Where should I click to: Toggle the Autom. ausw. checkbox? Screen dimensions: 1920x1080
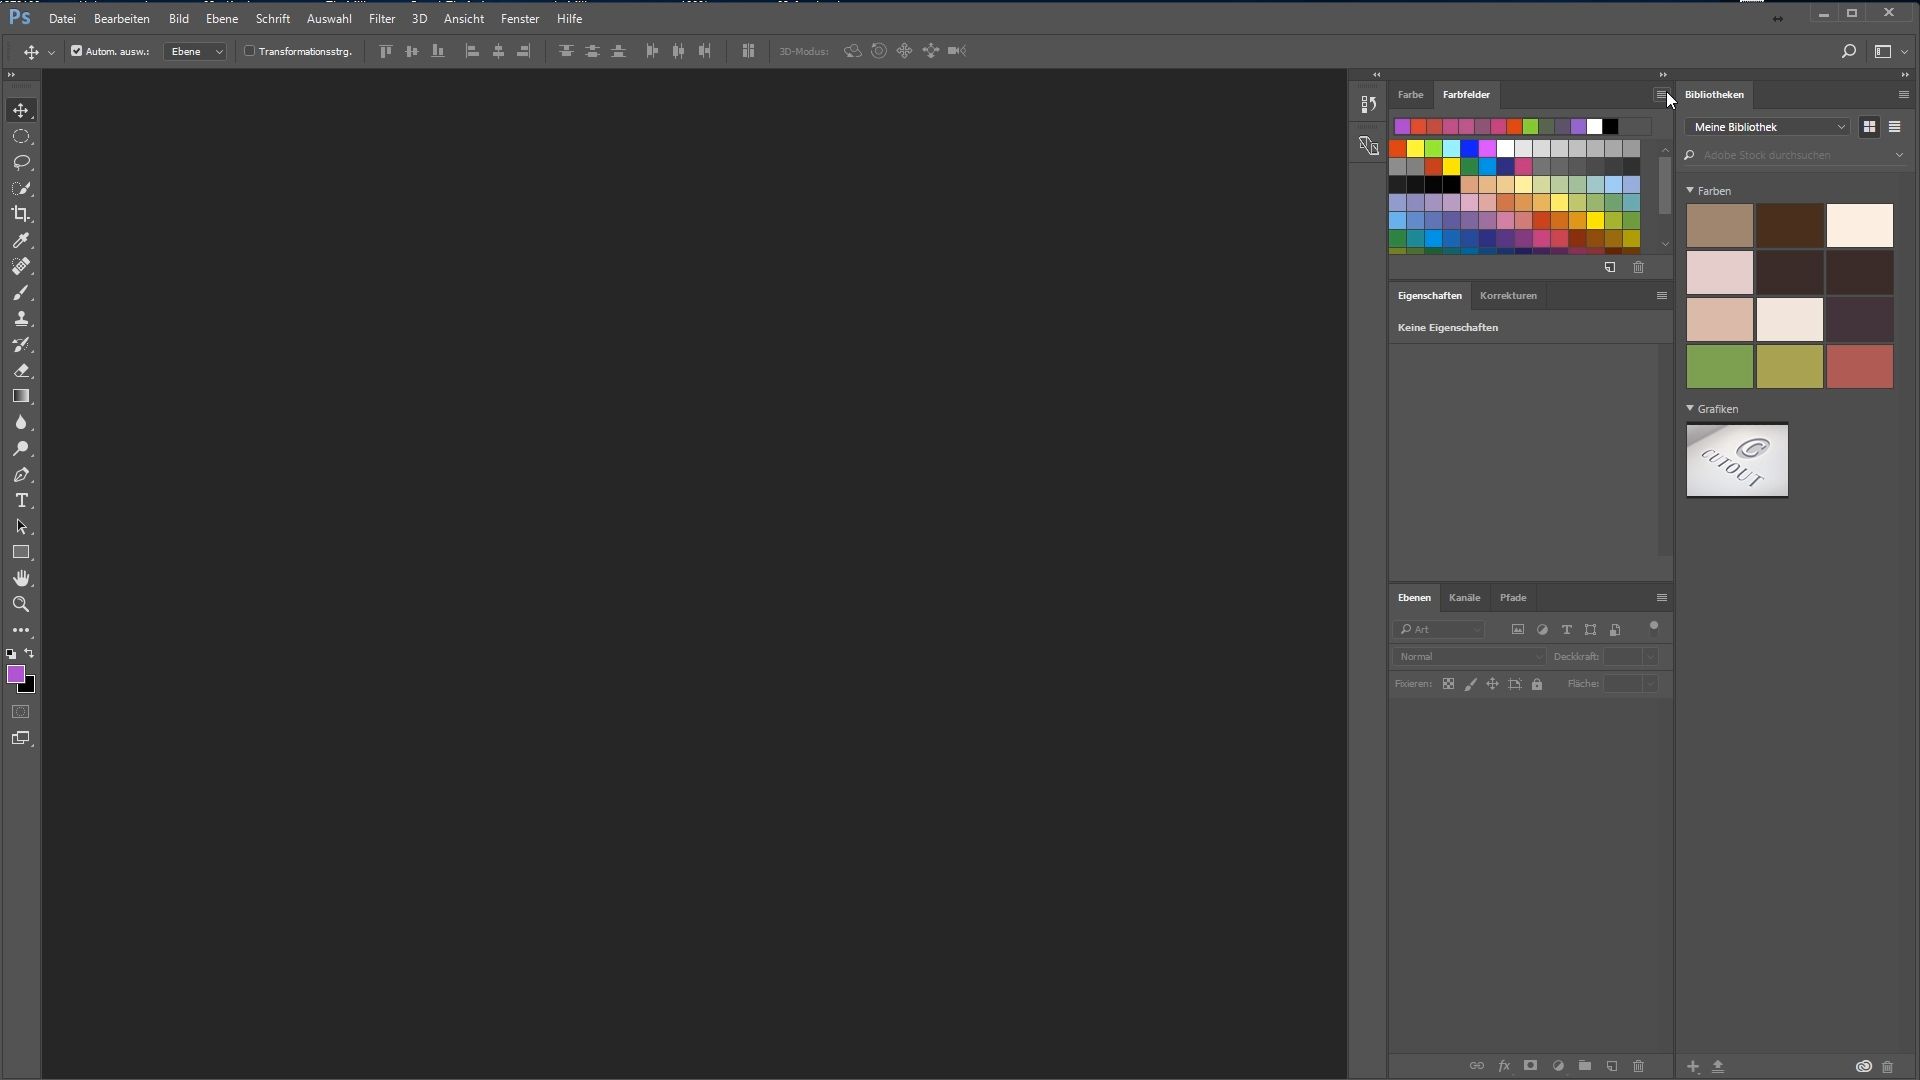pyautogui.click(x=76, y=51)
